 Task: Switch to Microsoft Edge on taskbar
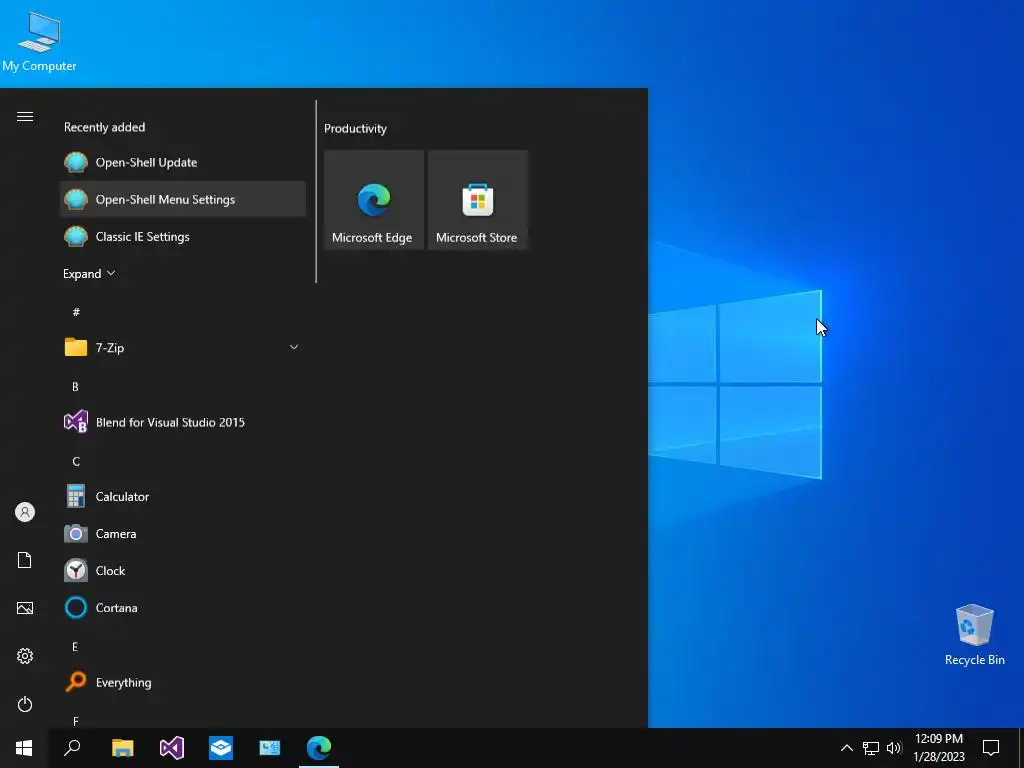tap(319, 748)
